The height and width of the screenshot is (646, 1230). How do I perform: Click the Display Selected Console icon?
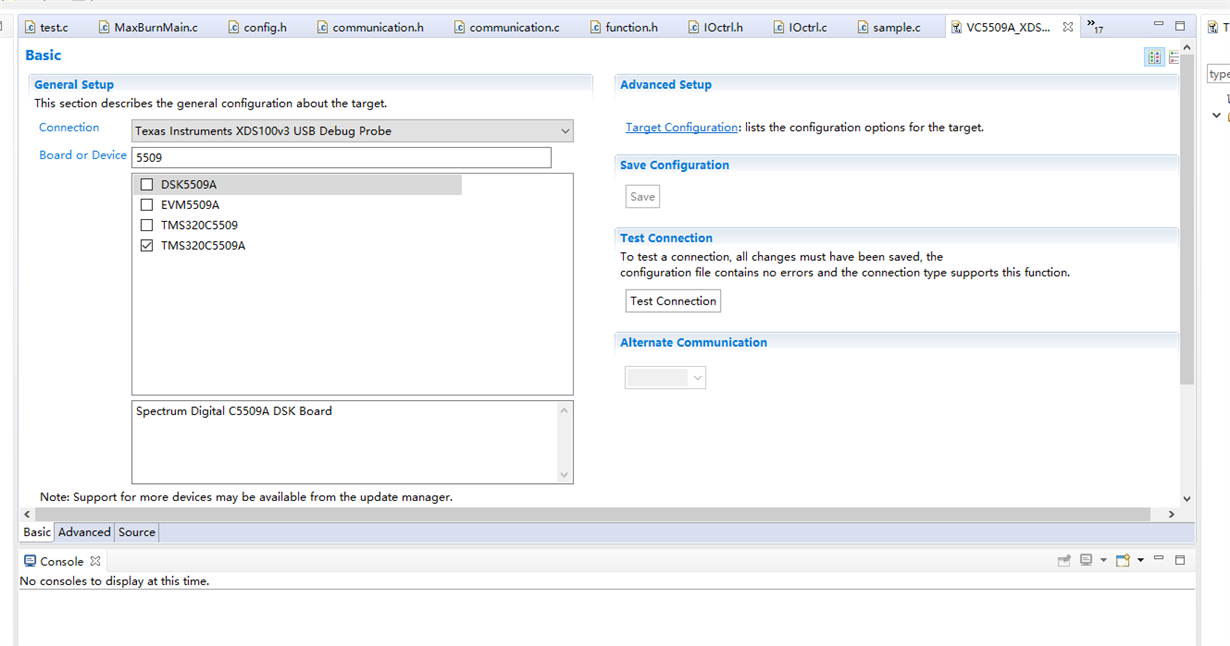[x=1086, y=561]
